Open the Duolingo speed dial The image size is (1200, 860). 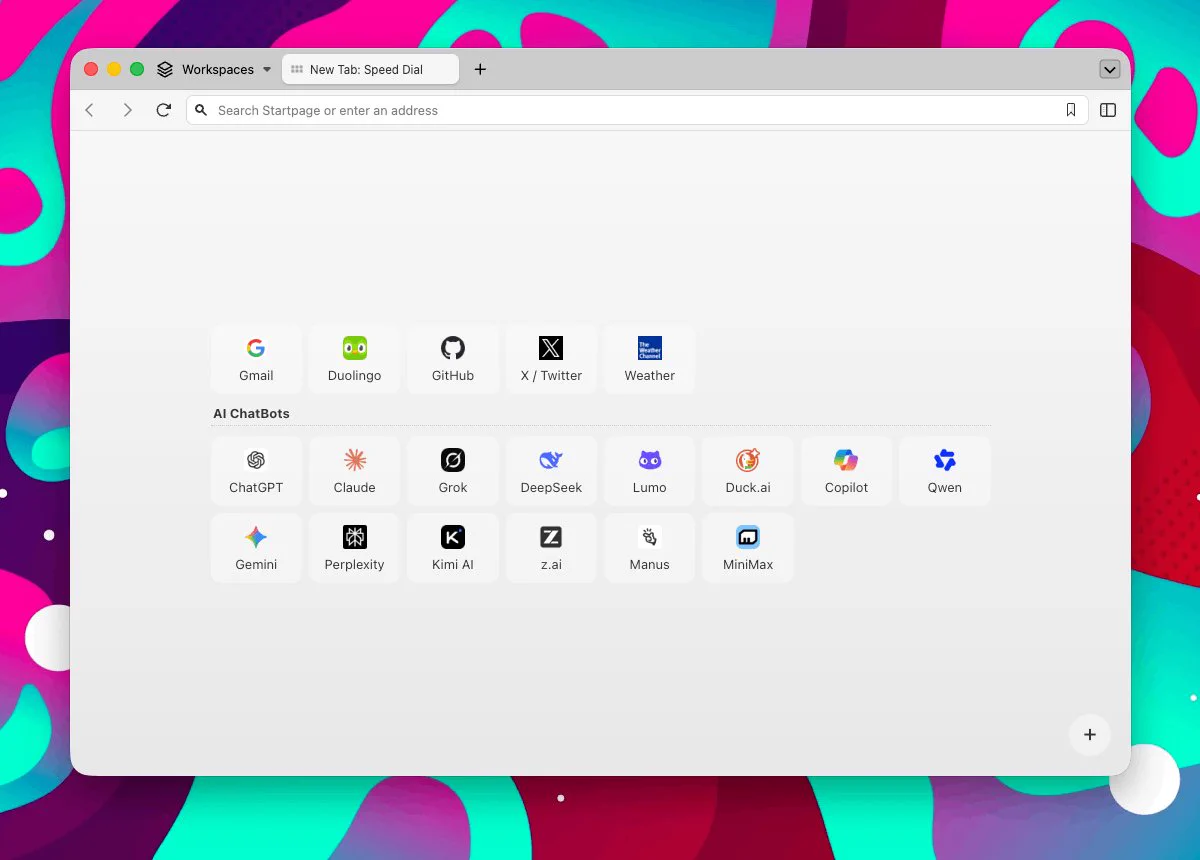tap(354, 359)
